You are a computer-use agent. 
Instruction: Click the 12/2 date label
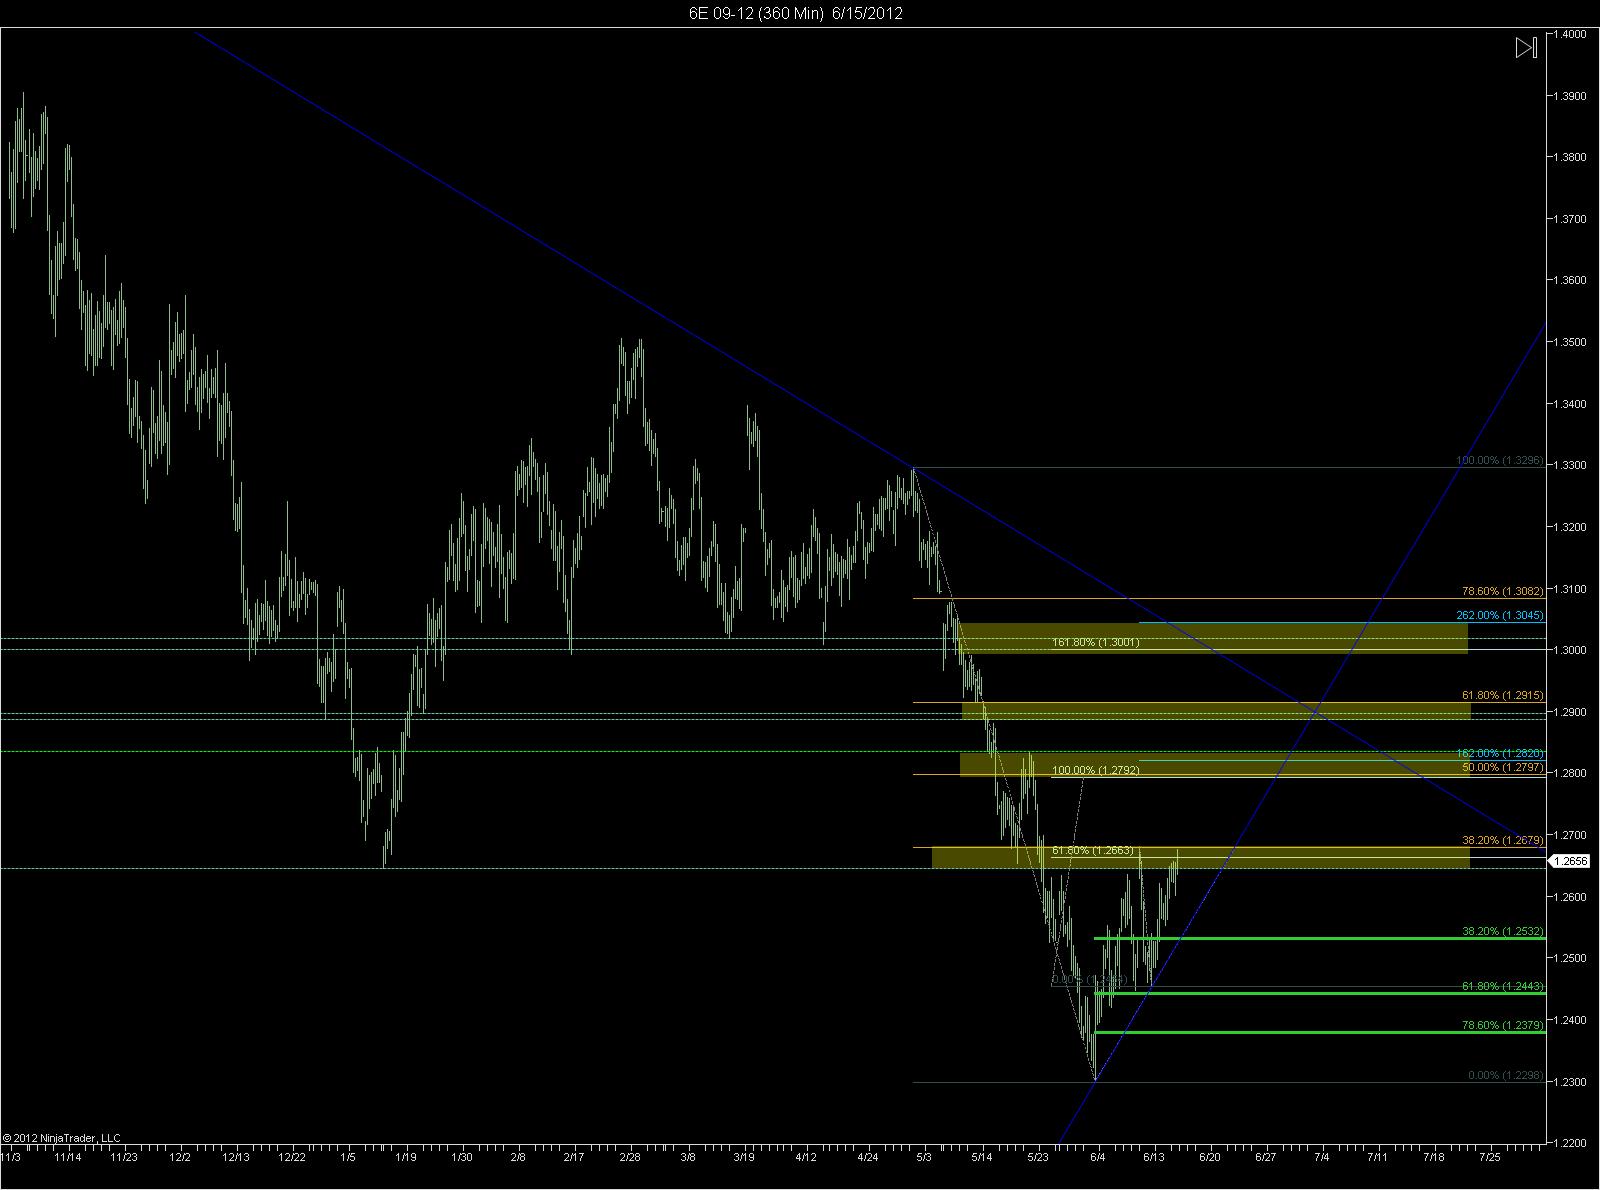pyautogui.click(x=180, y=1157)
